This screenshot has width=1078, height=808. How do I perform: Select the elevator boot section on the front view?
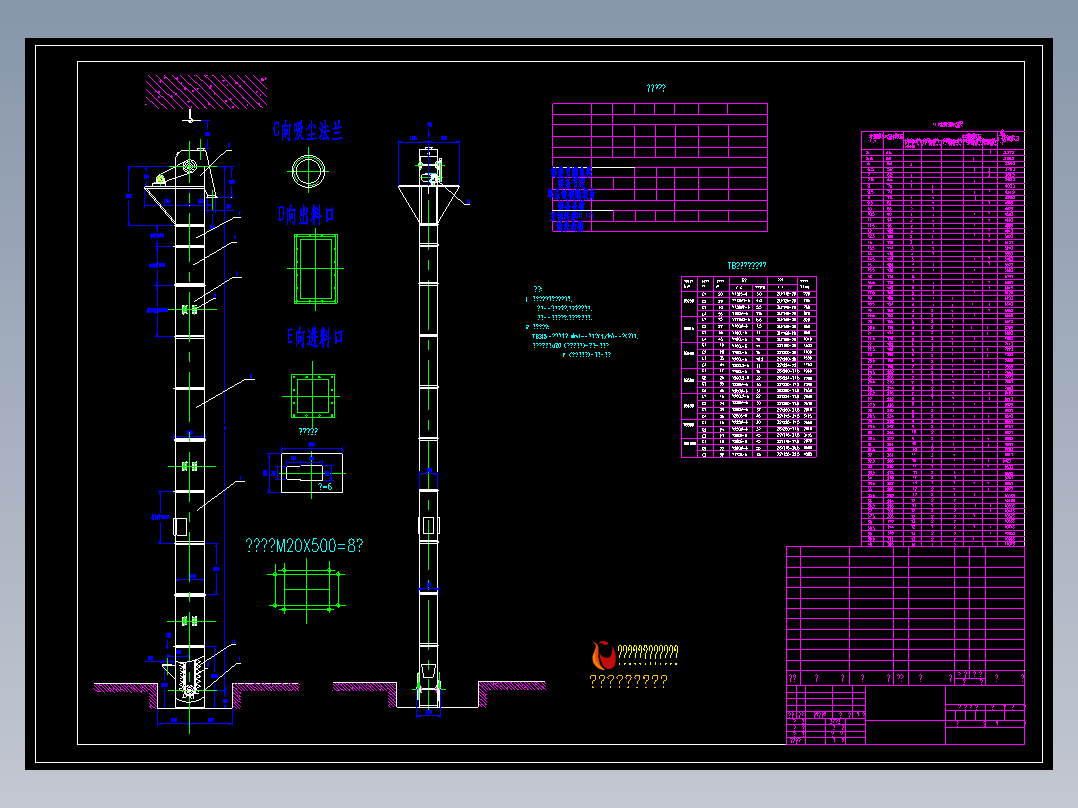click(189, 677)
